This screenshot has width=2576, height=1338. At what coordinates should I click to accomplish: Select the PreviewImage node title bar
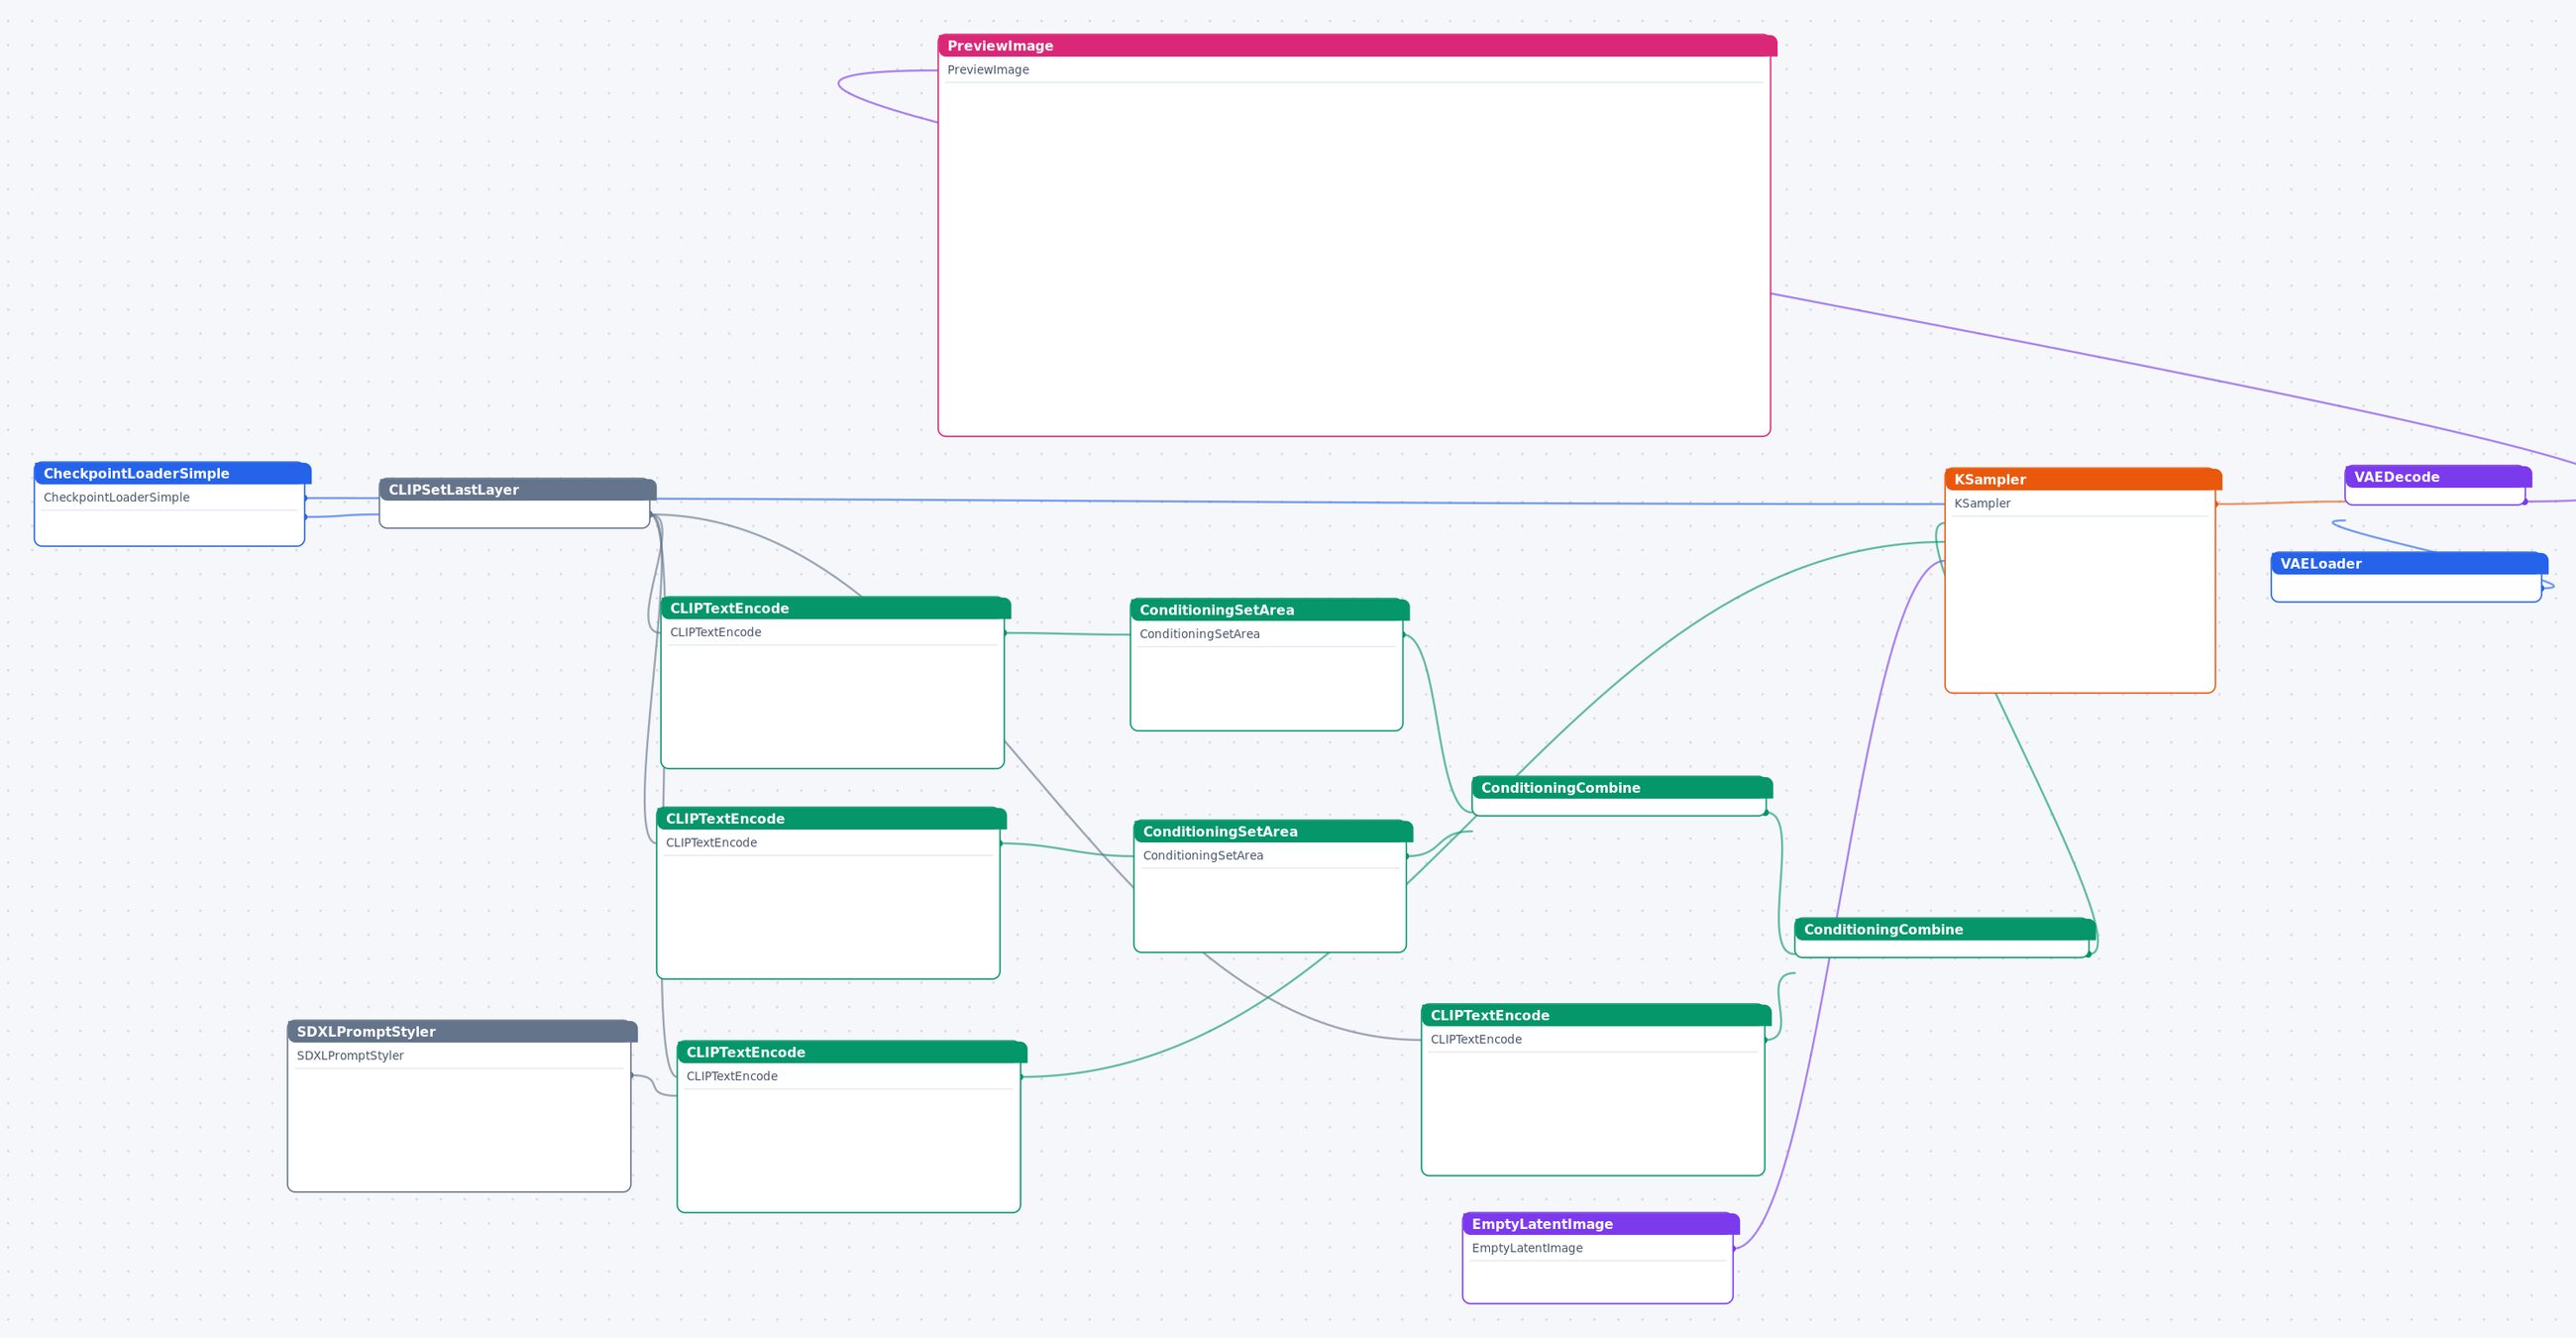(1356, 46)
